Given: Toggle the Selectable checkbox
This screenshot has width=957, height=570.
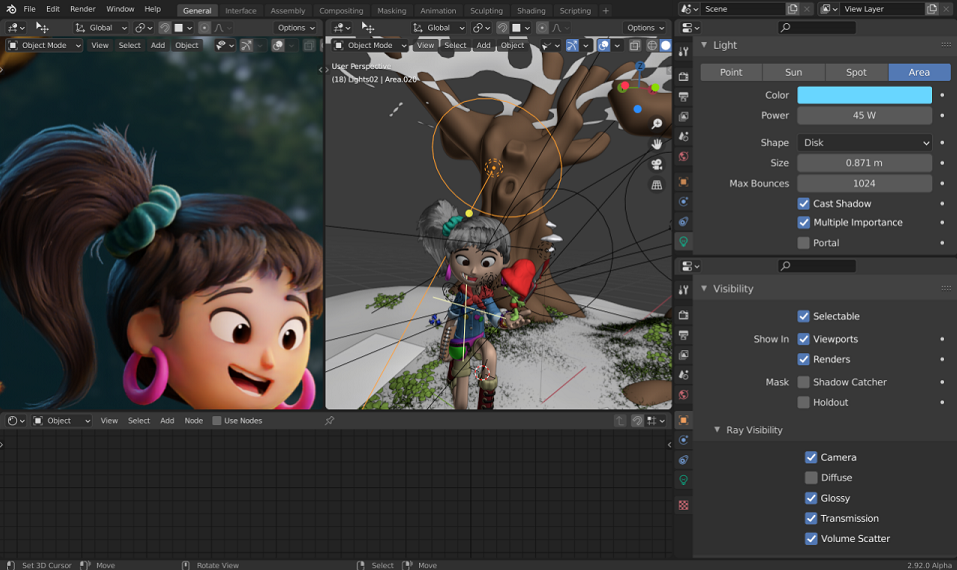Looking at the screenshot, I should pyautogui.click(x=803, y=316).
